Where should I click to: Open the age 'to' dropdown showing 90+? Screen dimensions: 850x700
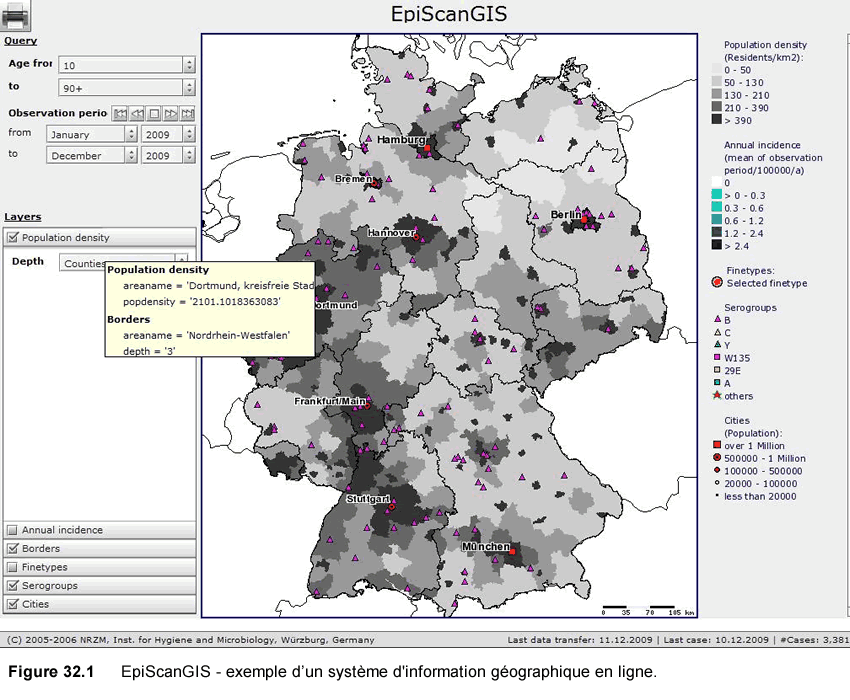point(127,88)
